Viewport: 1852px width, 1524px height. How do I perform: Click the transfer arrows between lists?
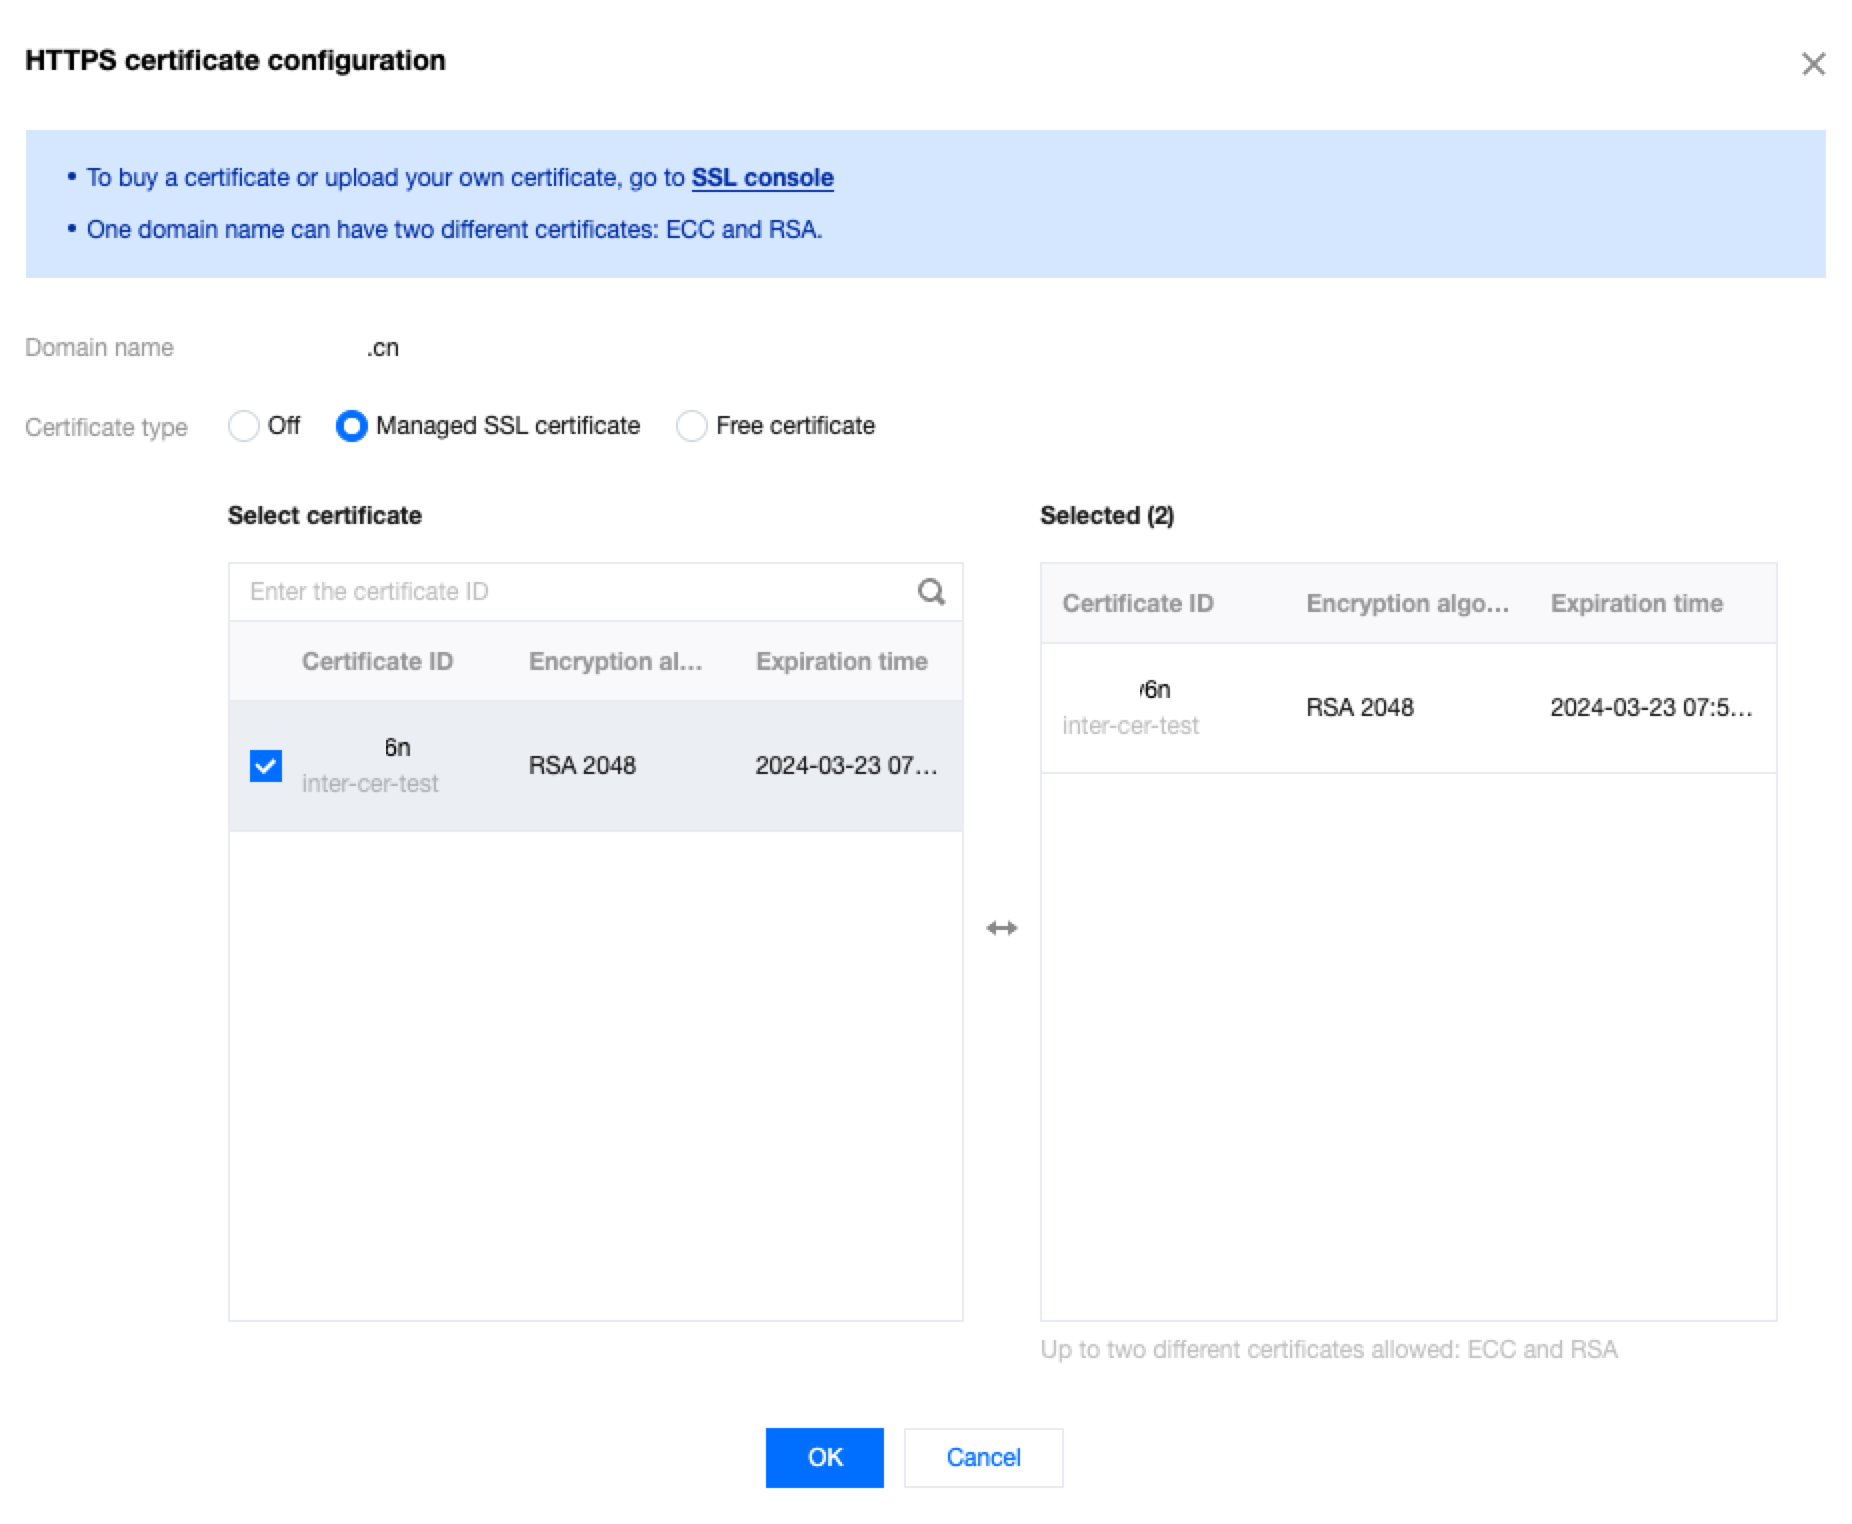[x=1001, y=928]
